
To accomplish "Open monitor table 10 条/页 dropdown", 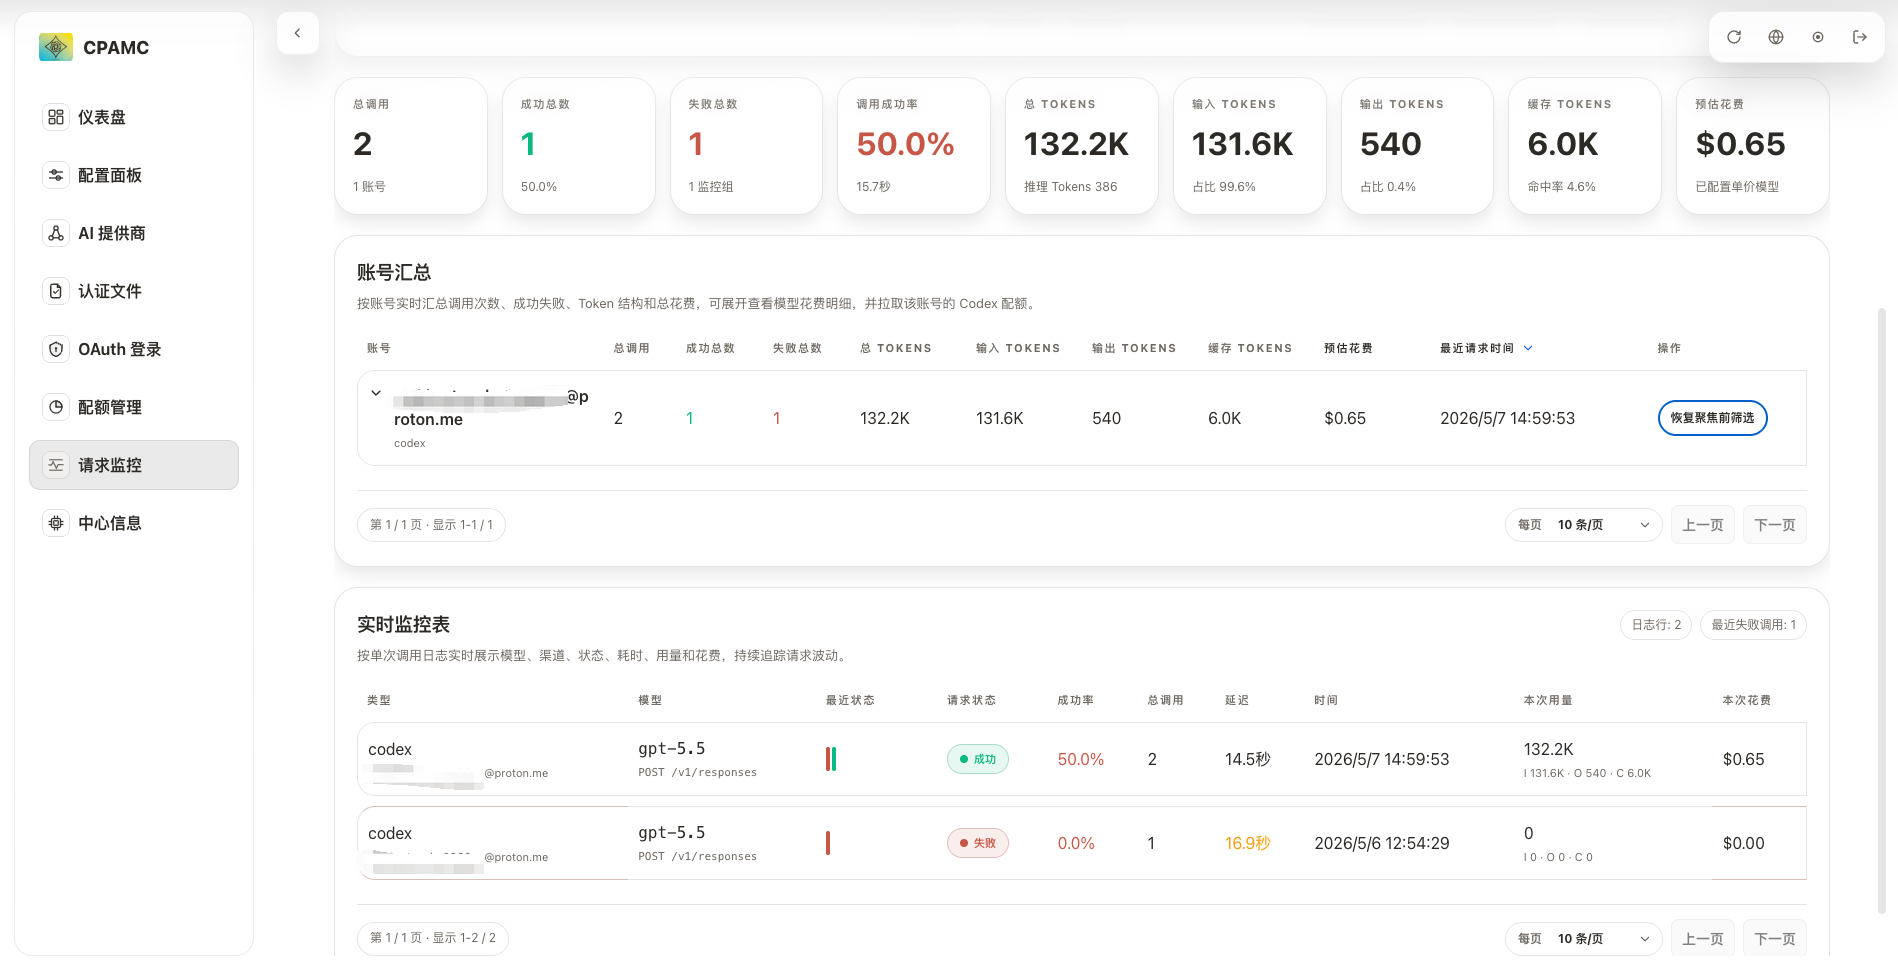I will [x=1584, y=939].
